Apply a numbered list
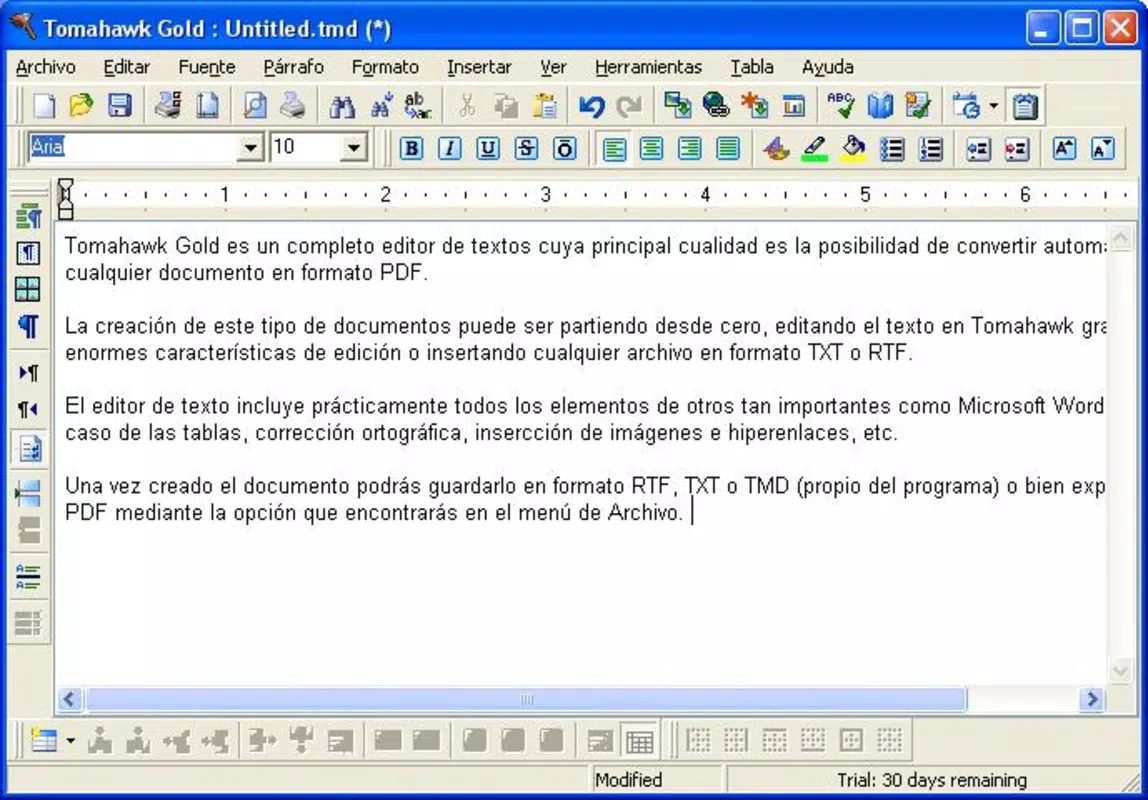The image size is (1148, 800). [x=930, y=149]
